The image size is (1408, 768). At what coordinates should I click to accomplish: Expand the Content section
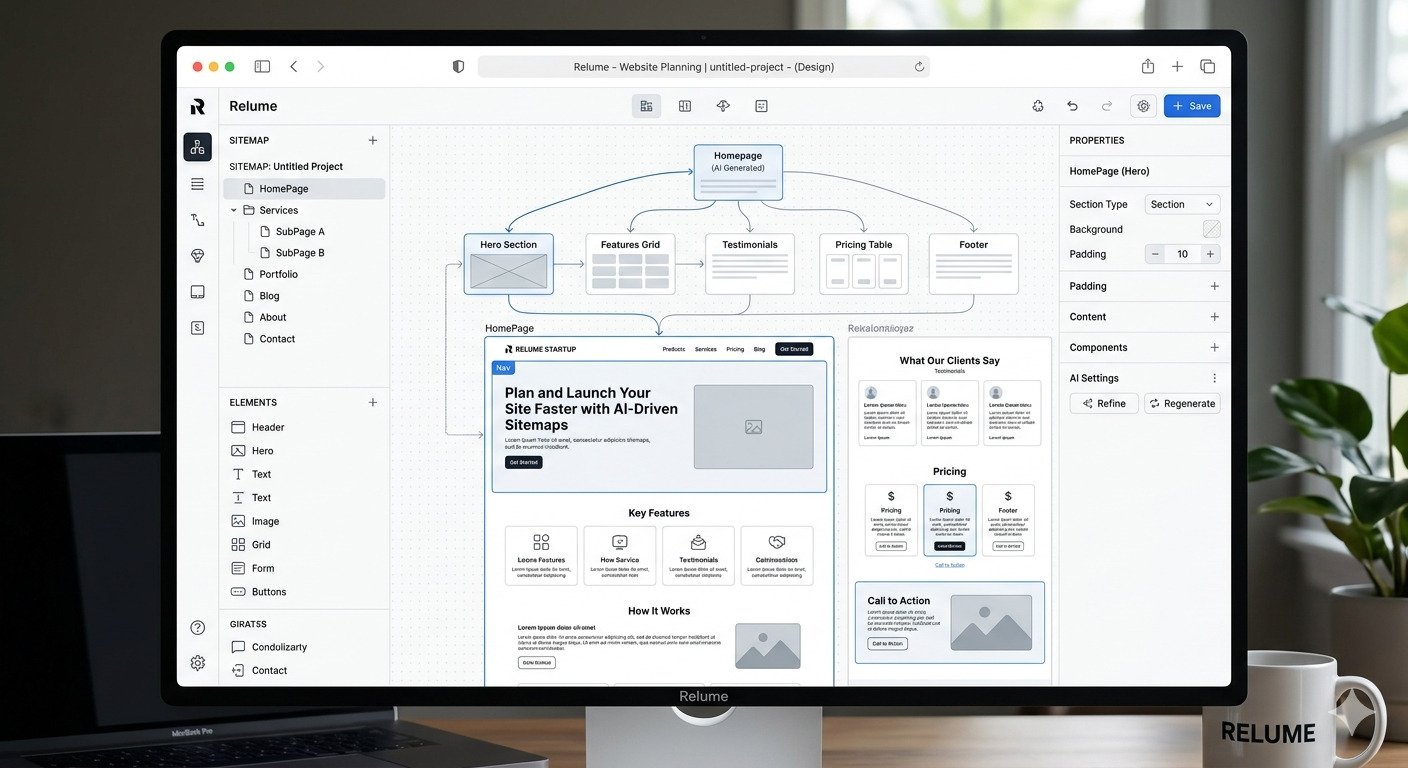(1214, 317)
